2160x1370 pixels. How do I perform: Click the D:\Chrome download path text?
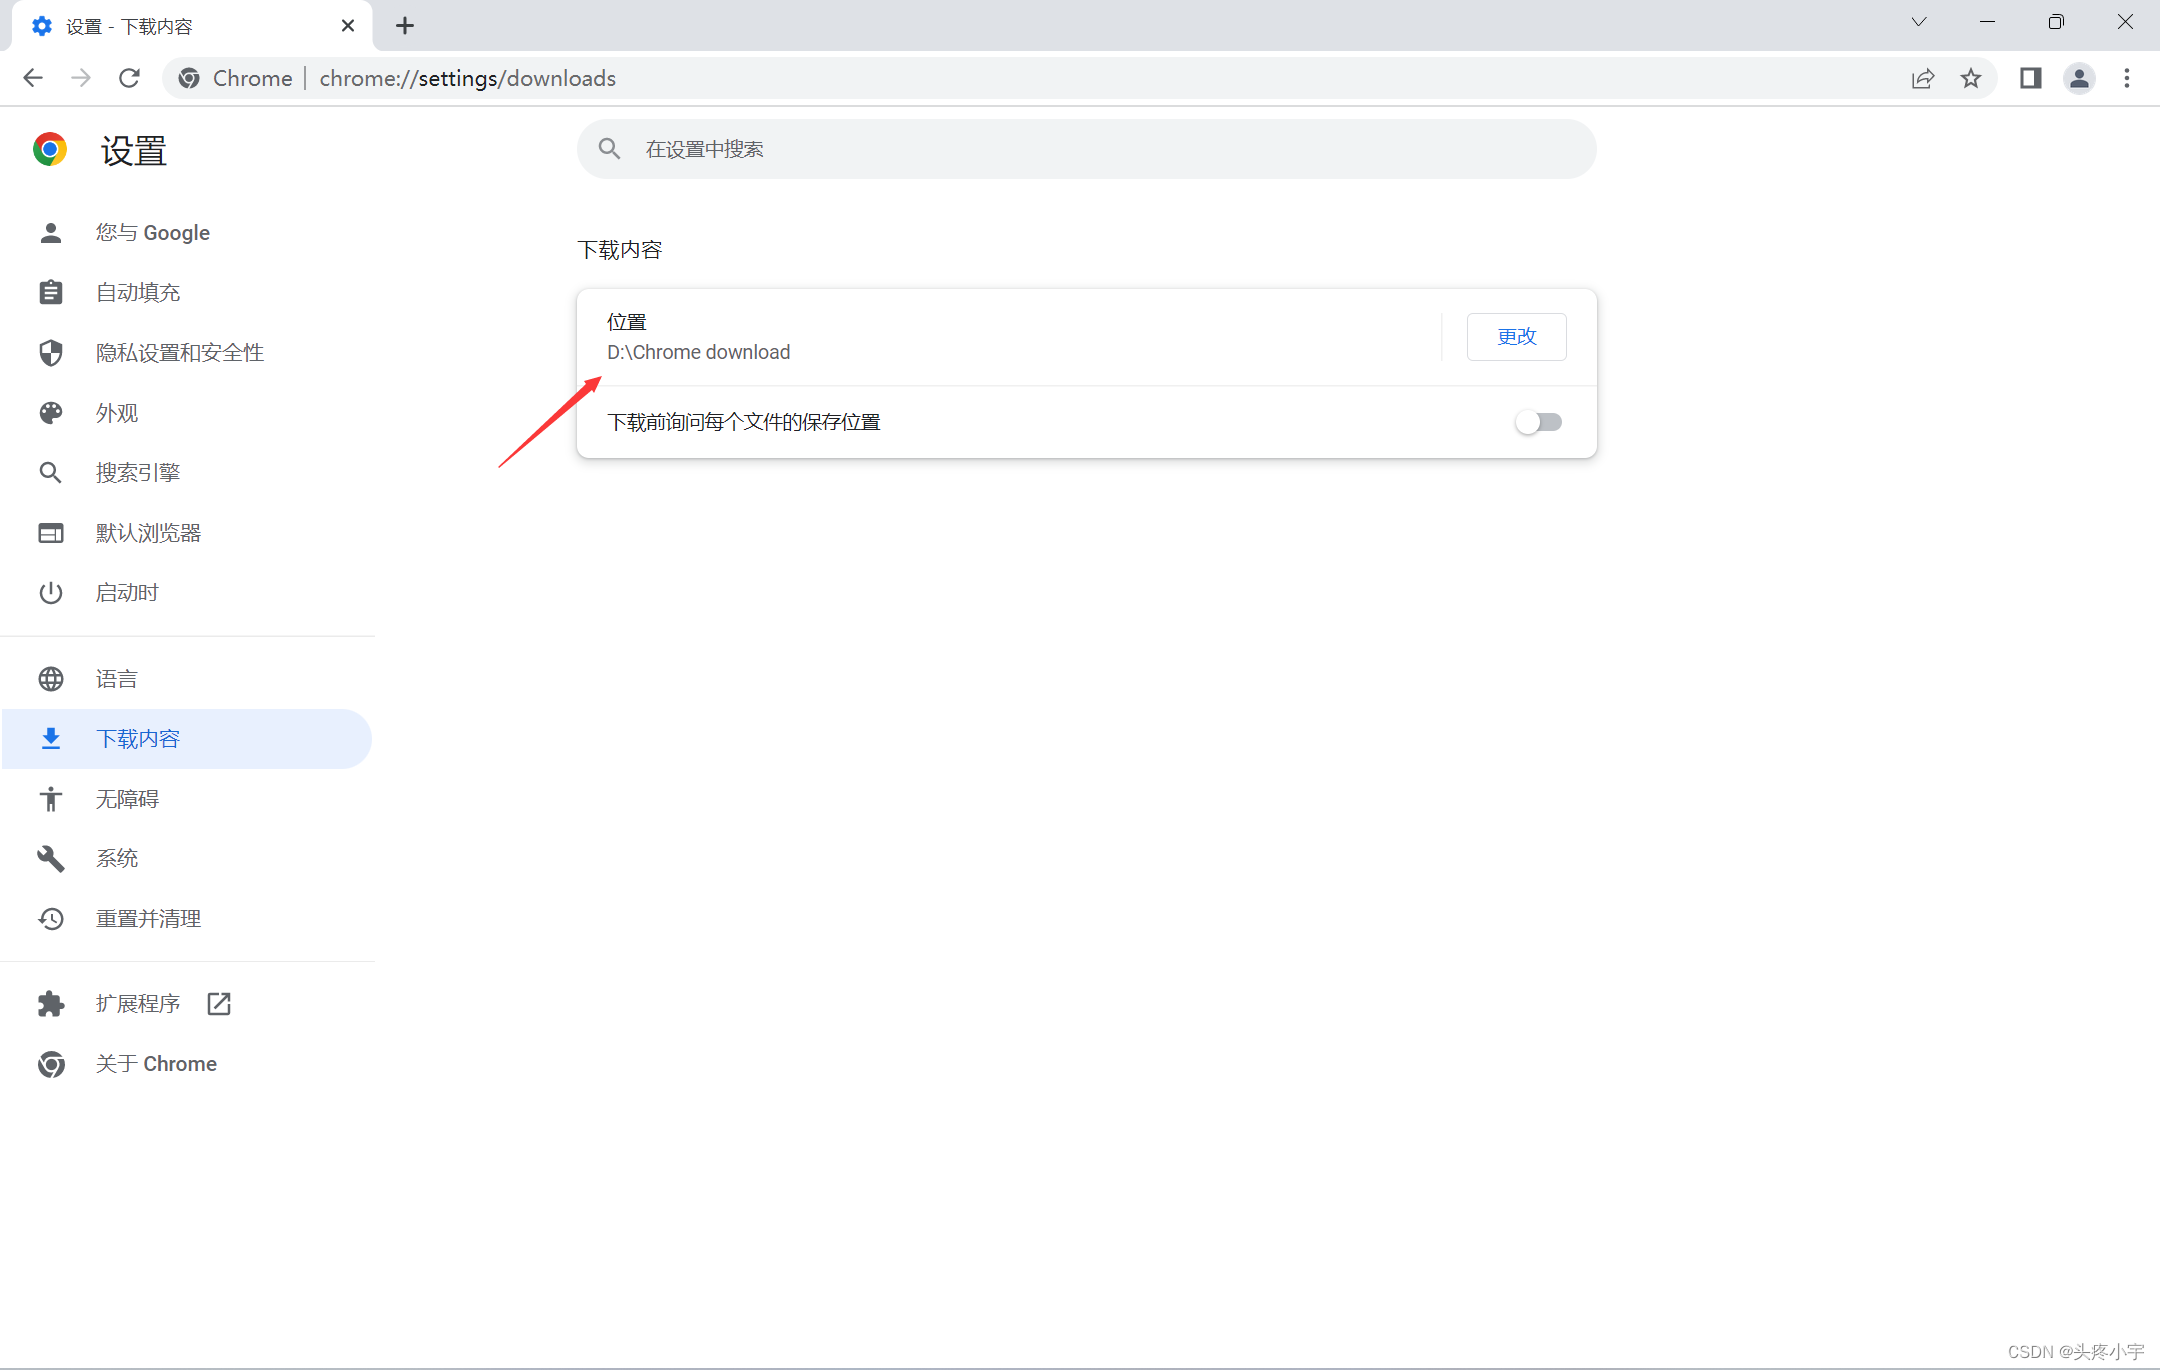(698, 352)
